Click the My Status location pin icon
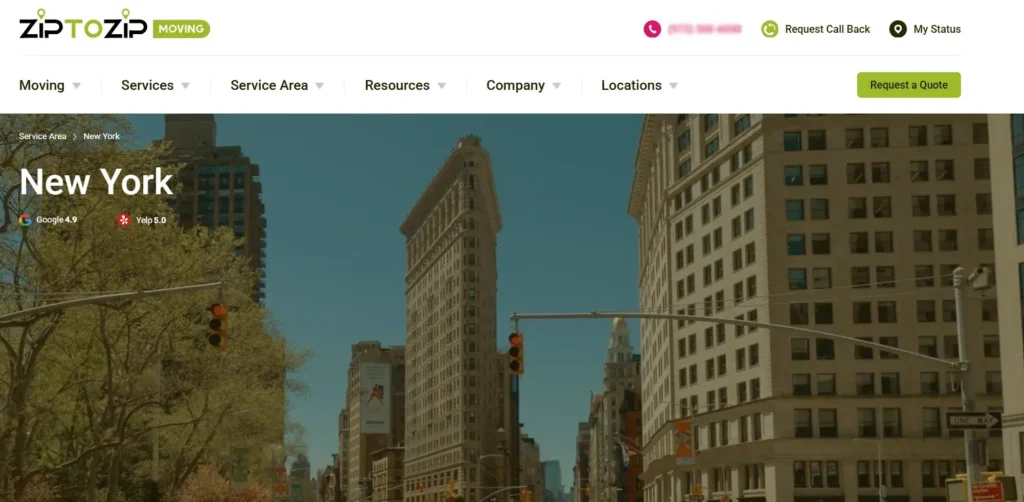Viewport: 1024px width, 502px height. [x=898, y=29]
